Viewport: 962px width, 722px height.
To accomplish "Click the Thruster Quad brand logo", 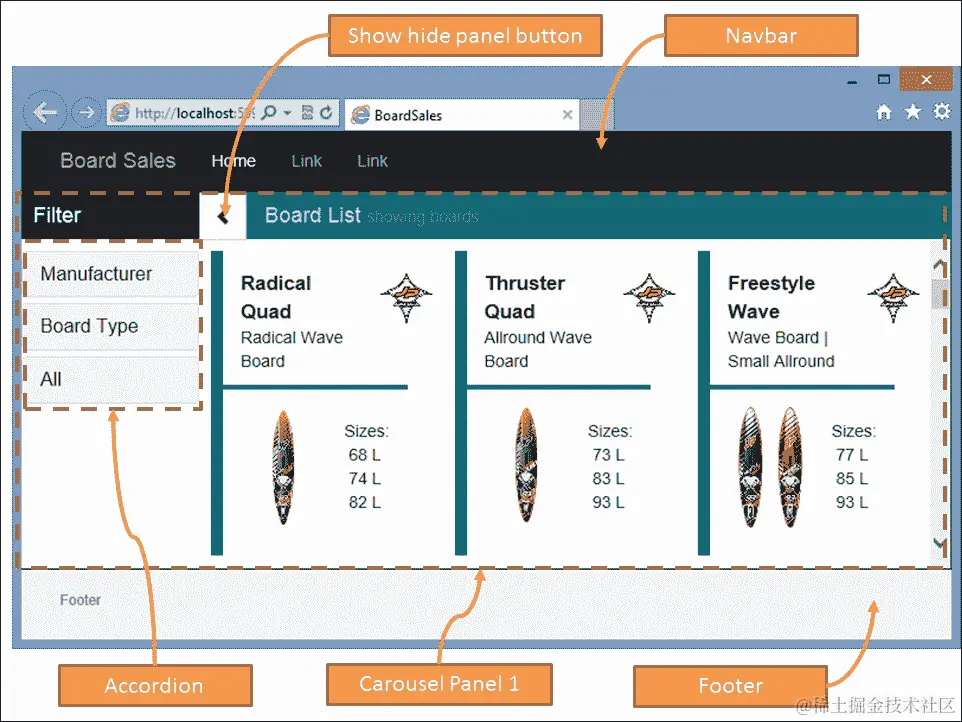I will click(649, 298).
